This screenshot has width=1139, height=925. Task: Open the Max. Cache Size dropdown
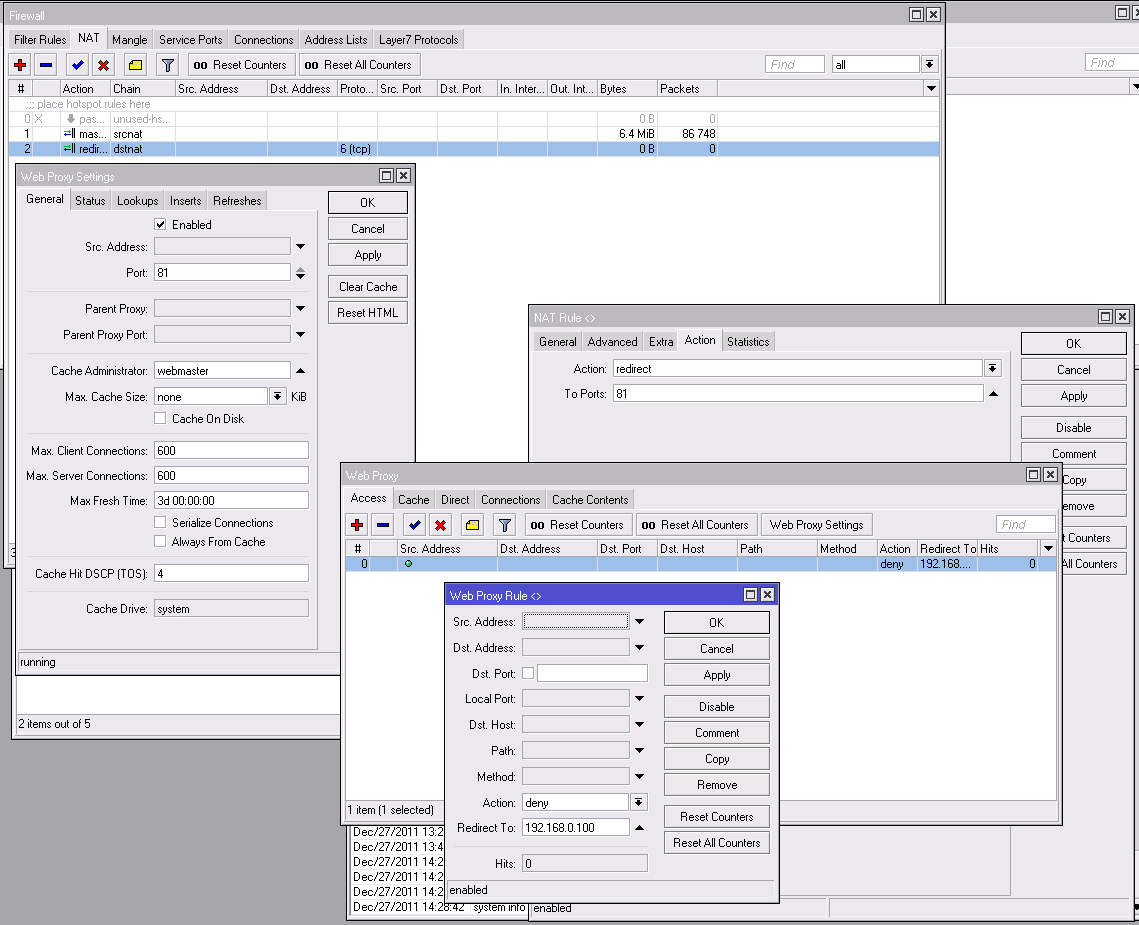click(x=278, y=397)
